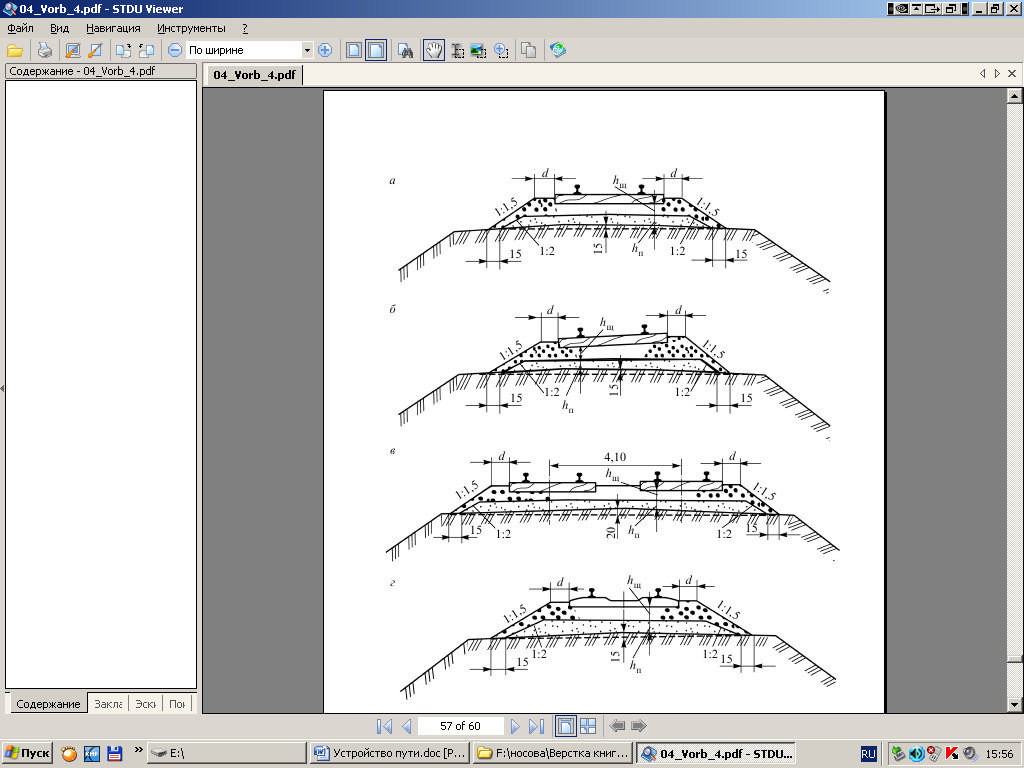The width and height of the screenshot is (1024, 768).
Task: Zoom out with the minus icon
Action: [174, 50]
